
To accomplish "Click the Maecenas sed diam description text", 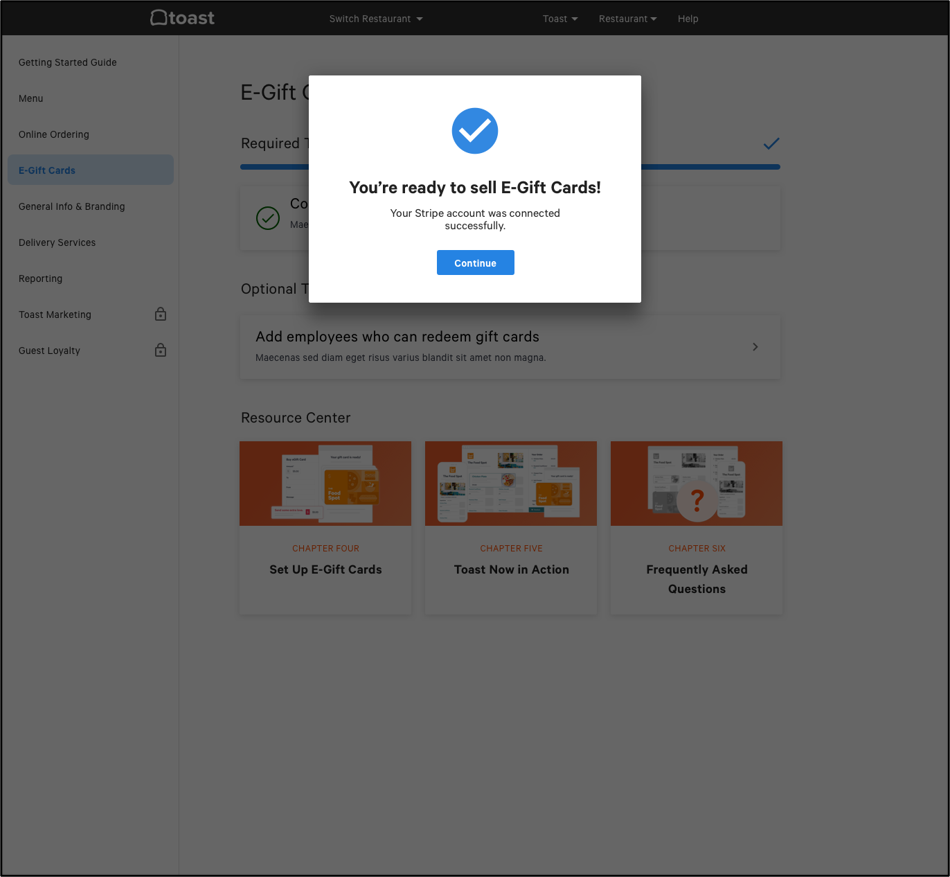I will tap(400, 357).
